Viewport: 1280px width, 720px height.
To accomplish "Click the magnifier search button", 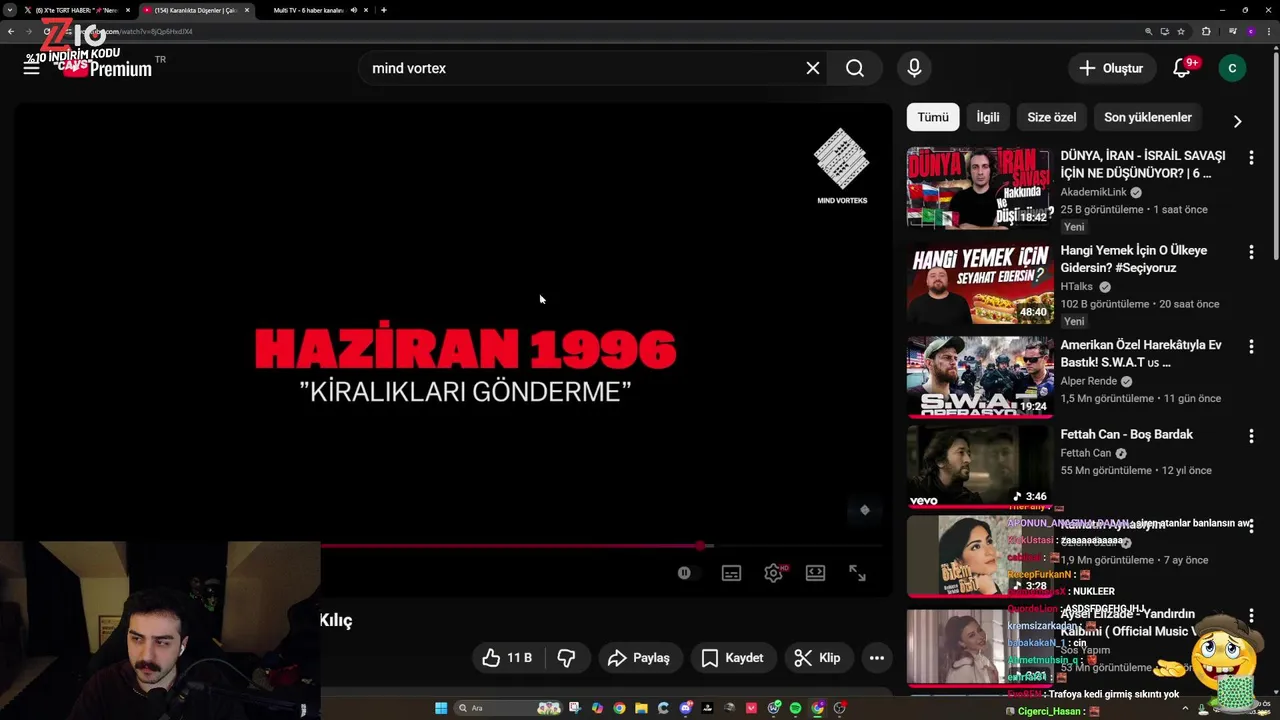I will 855,68.
